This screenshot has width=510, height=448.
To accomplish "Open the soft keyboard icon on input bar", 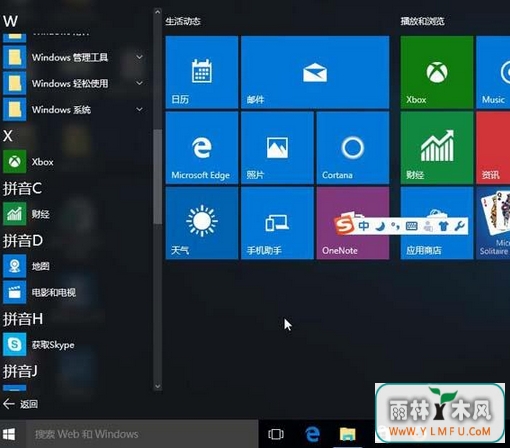I will (411, 226).
